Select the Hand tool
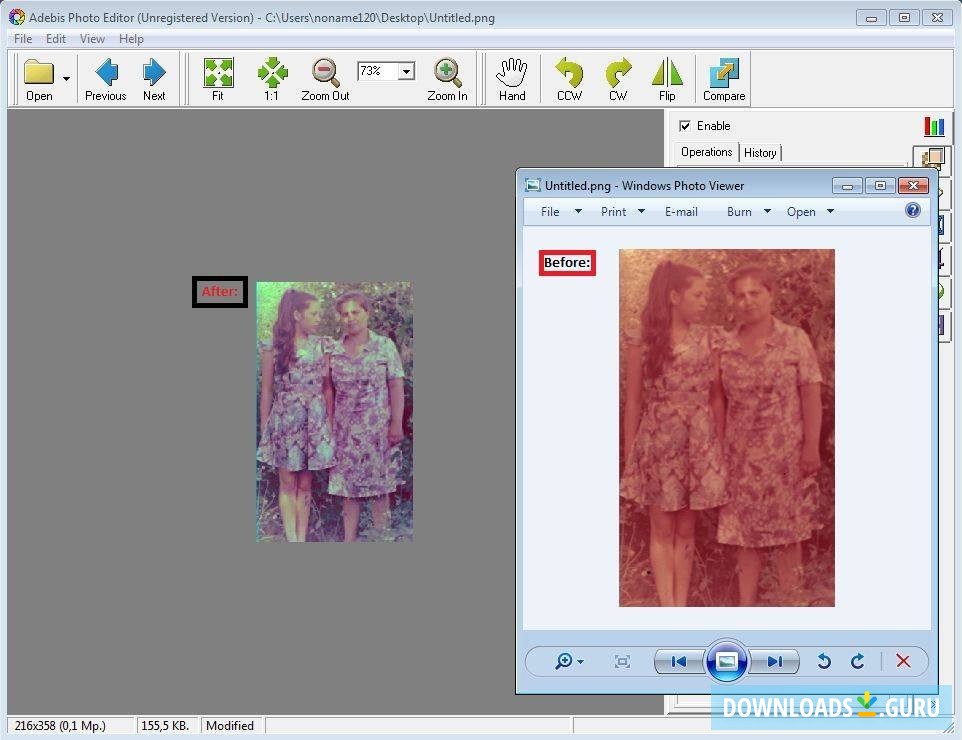 (512, 78)
